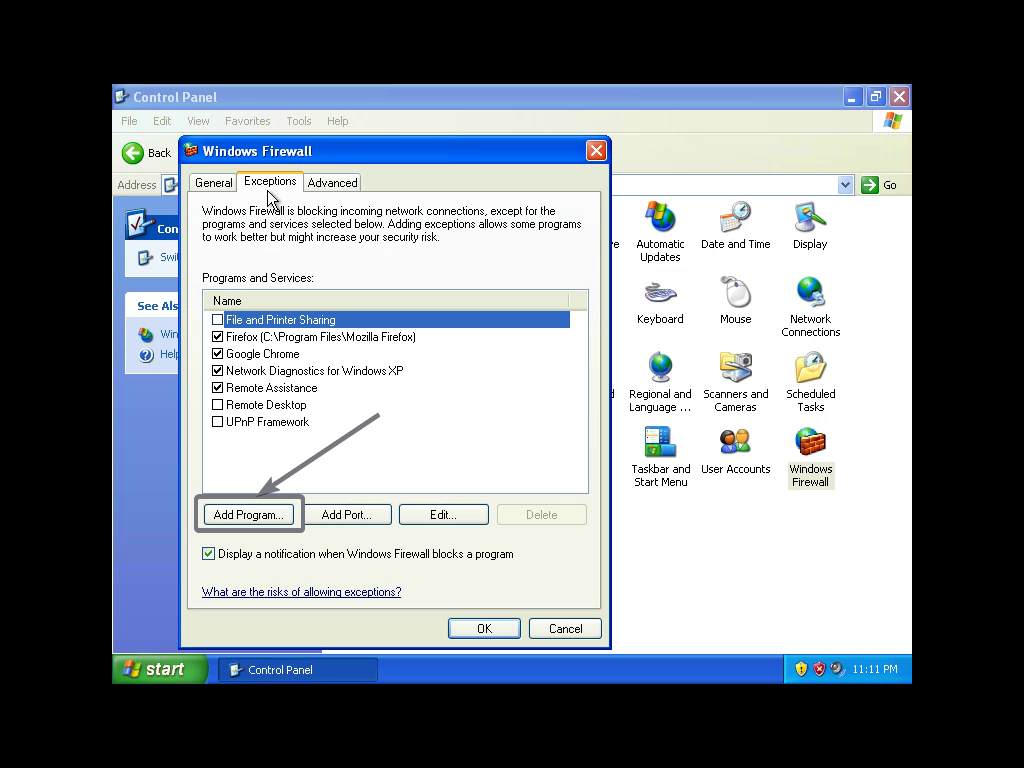
Task: Click the green Back arrow in Control Panel
Action: (133, 153)
